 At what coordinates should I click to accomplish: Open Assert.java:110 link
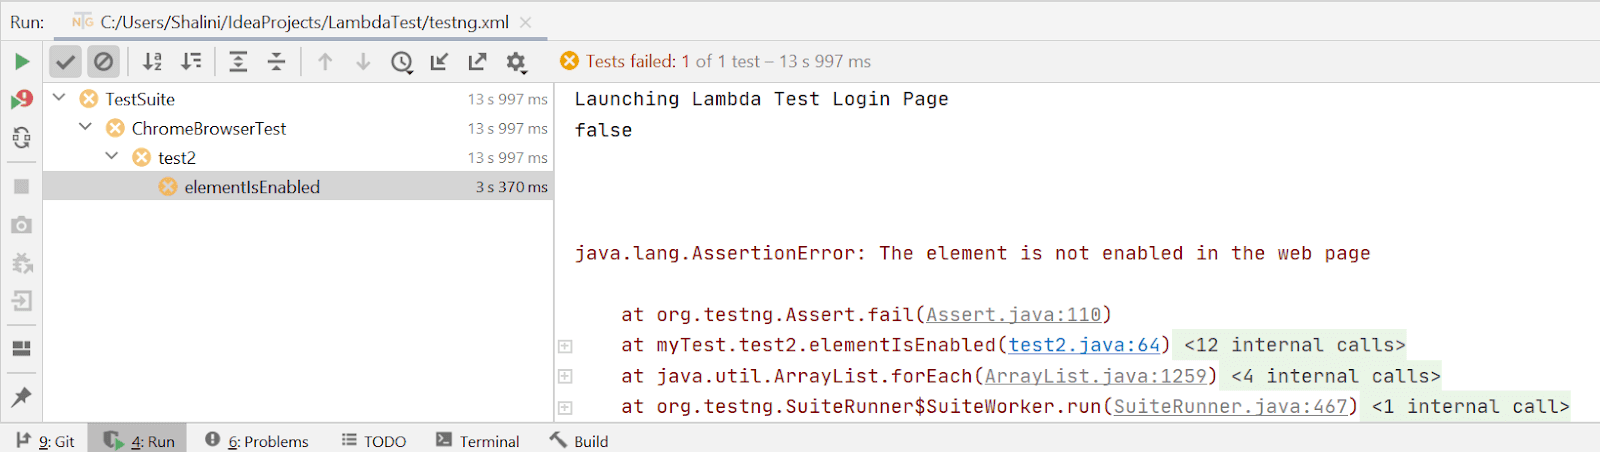point(1013,314)
